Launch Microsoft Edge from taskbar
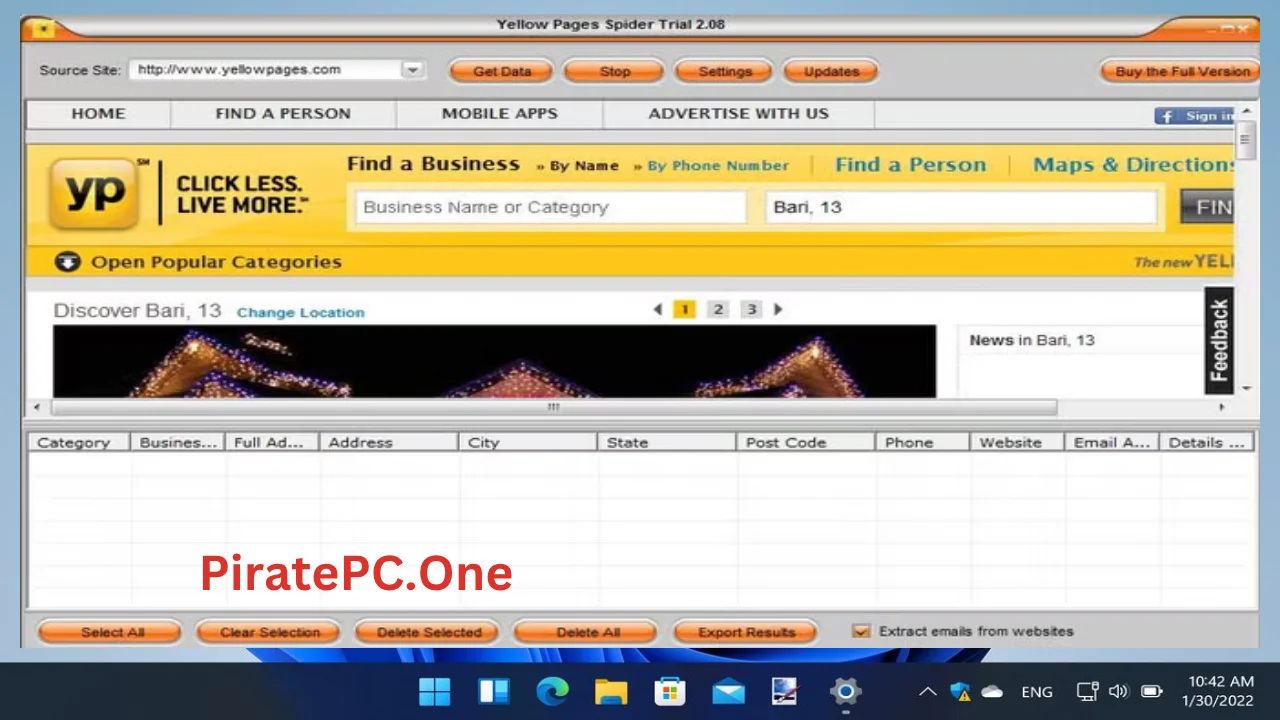This screenshot has height=720, width=1280. 552,691
